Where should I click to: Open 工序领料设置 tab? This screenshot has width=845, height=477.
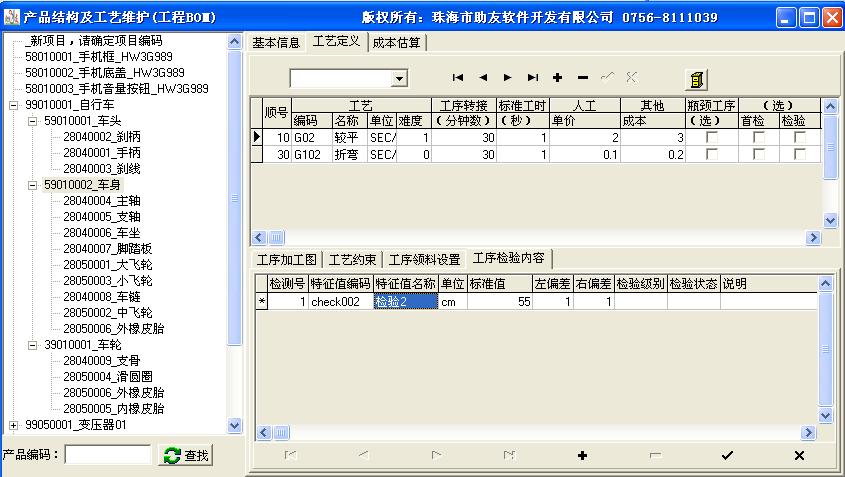(425, 260)
